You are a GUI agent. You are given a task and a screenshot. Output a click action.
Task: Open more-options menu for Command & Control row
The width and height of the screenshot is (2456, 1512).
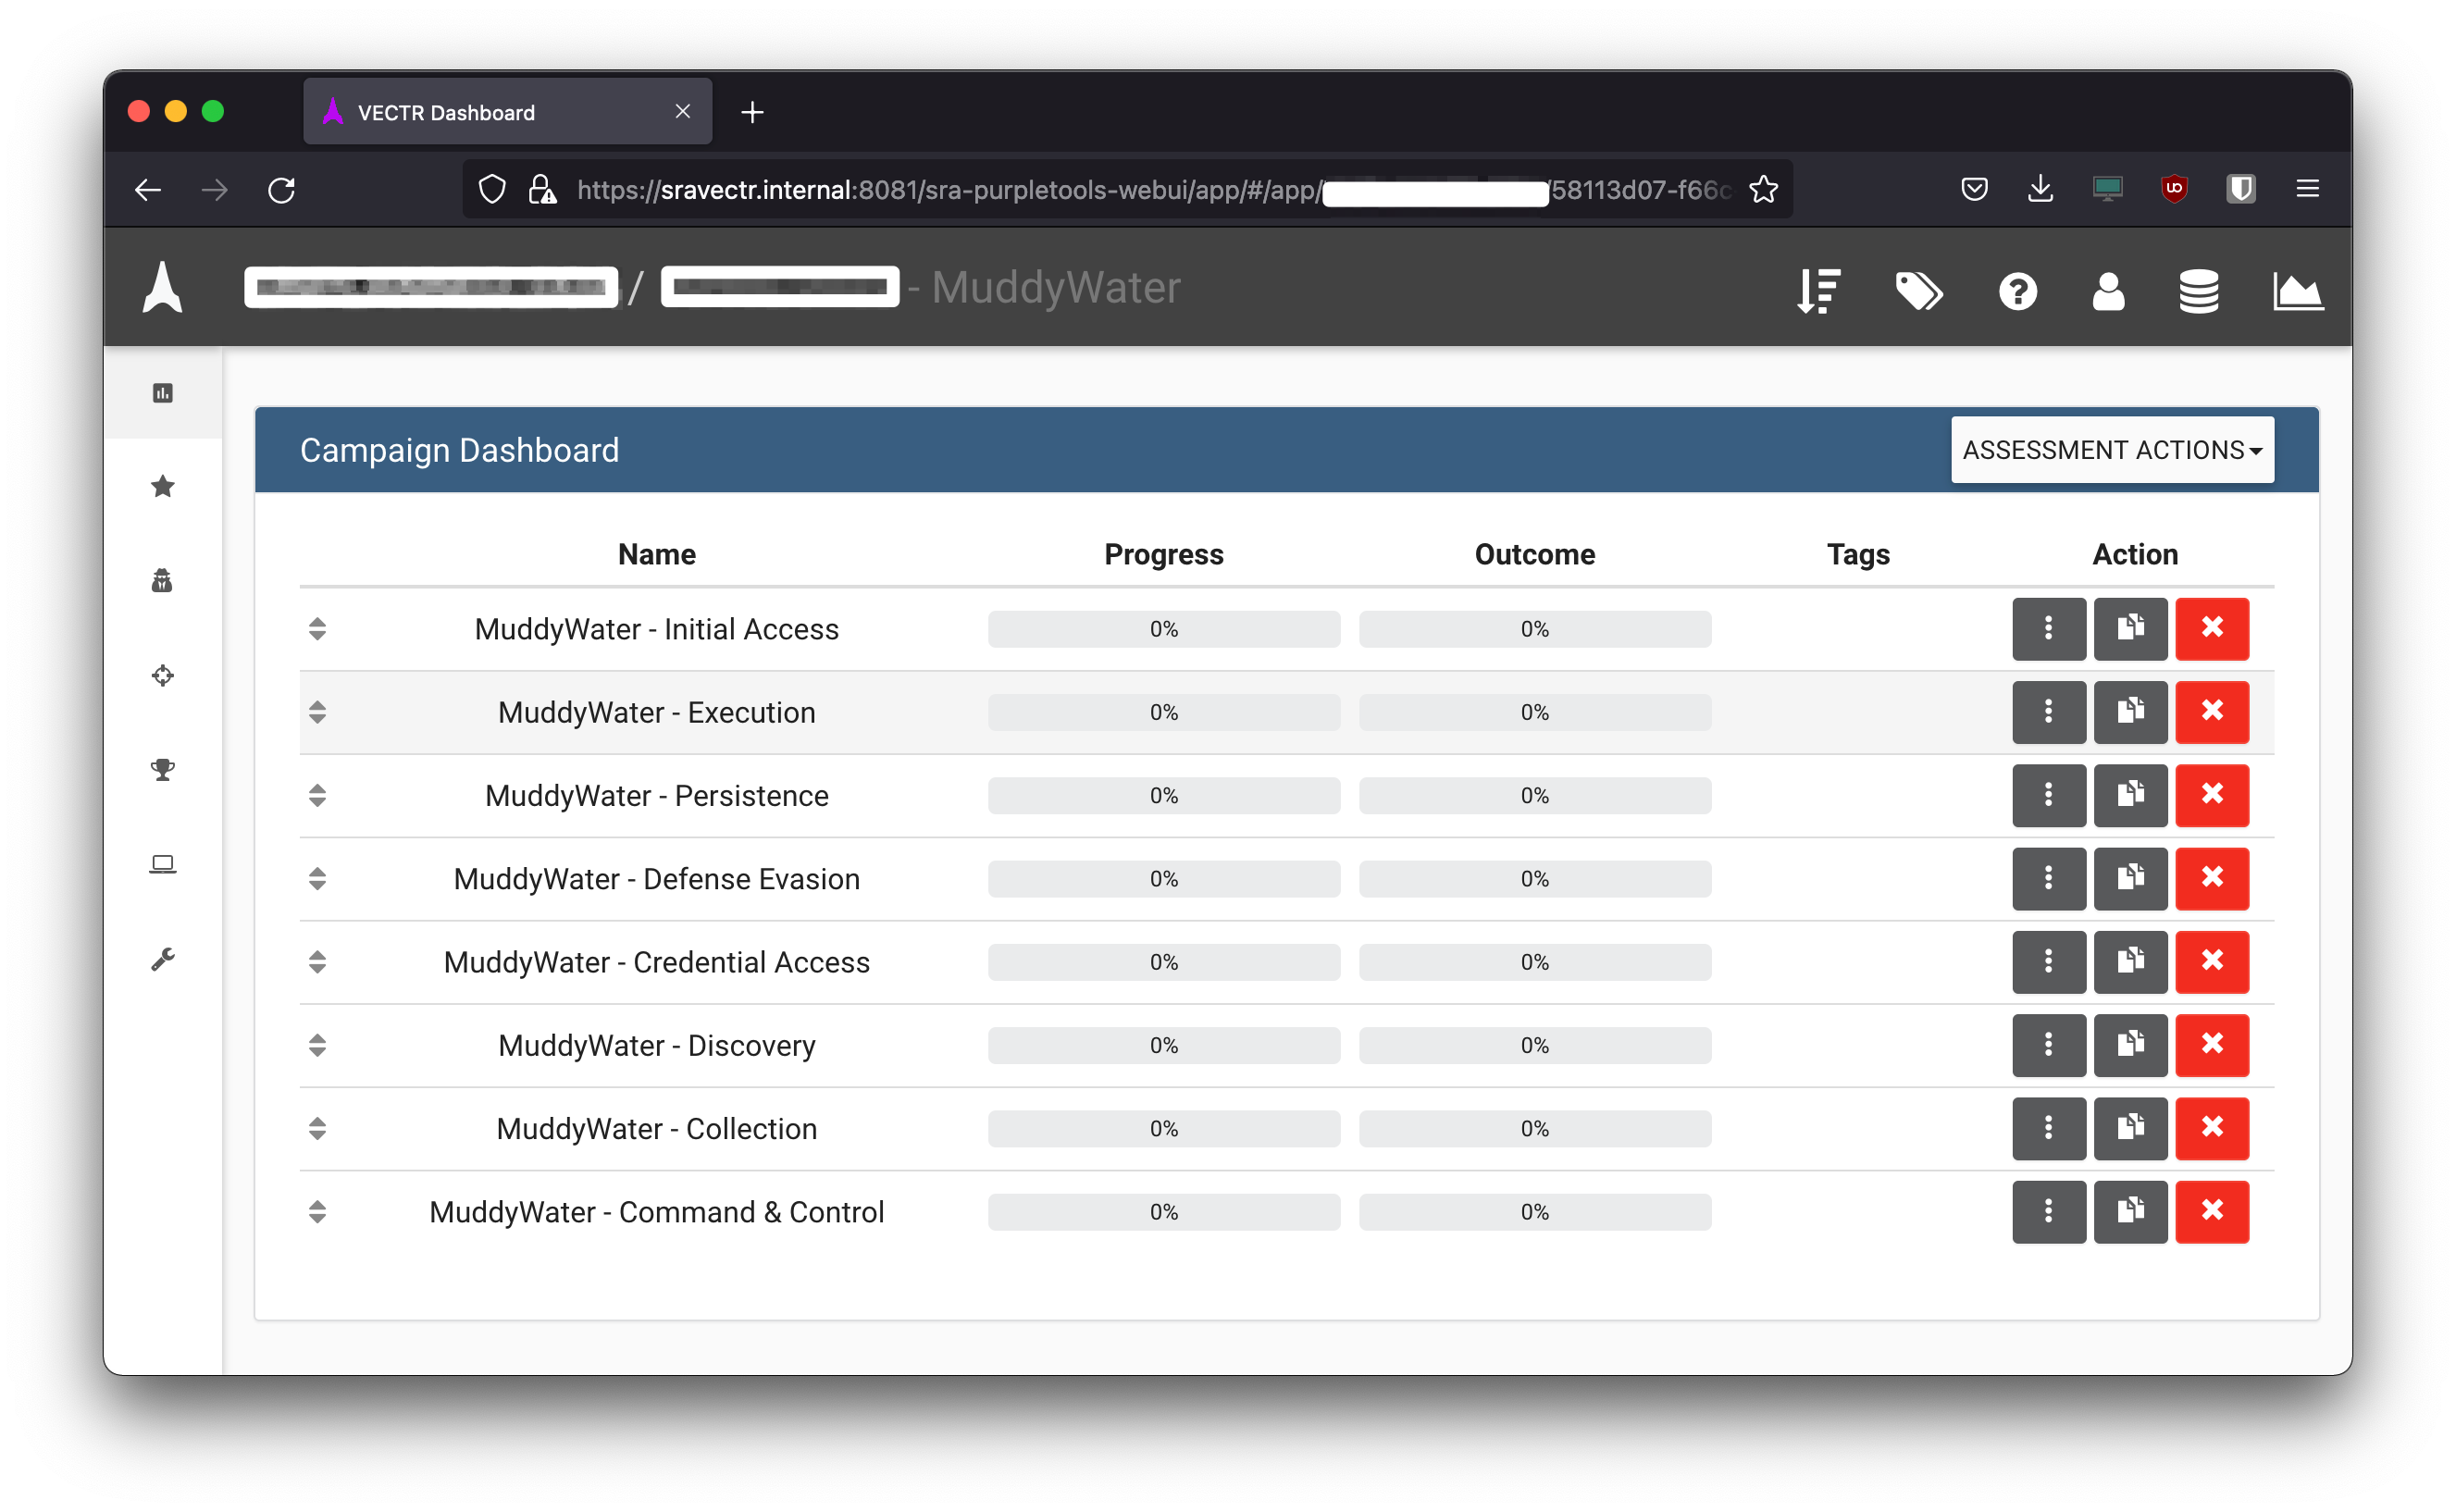2048,1211
